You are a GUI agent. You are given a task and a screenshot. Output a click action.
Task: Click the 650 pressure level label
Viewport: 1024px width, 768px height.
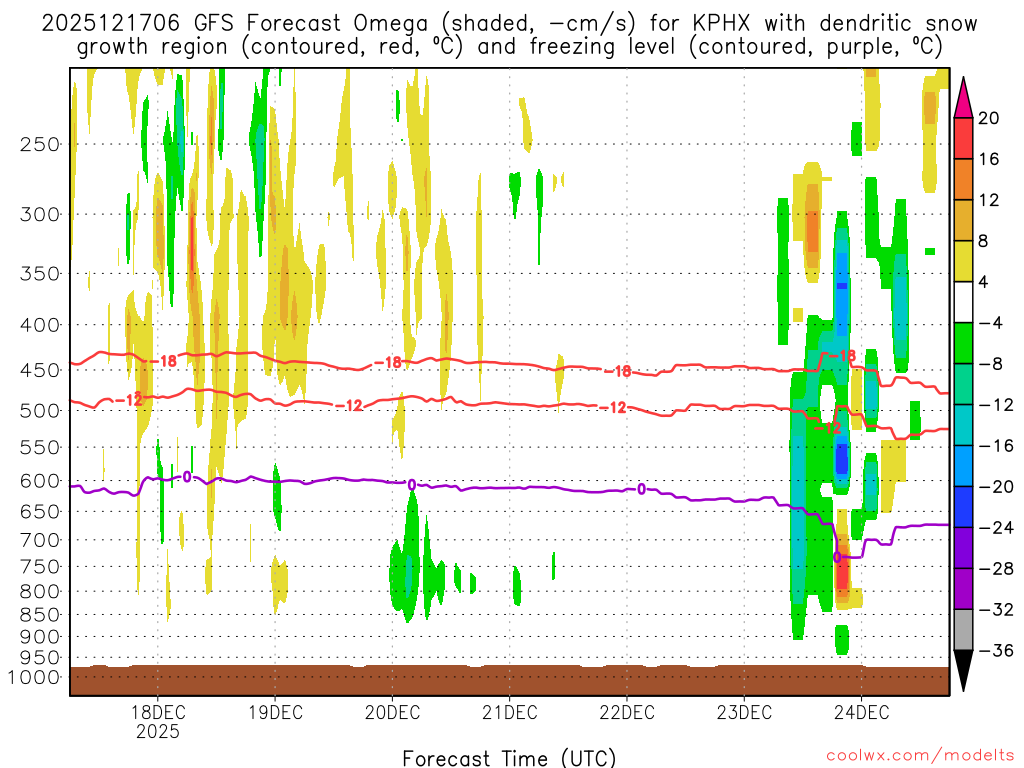(40, 511)
